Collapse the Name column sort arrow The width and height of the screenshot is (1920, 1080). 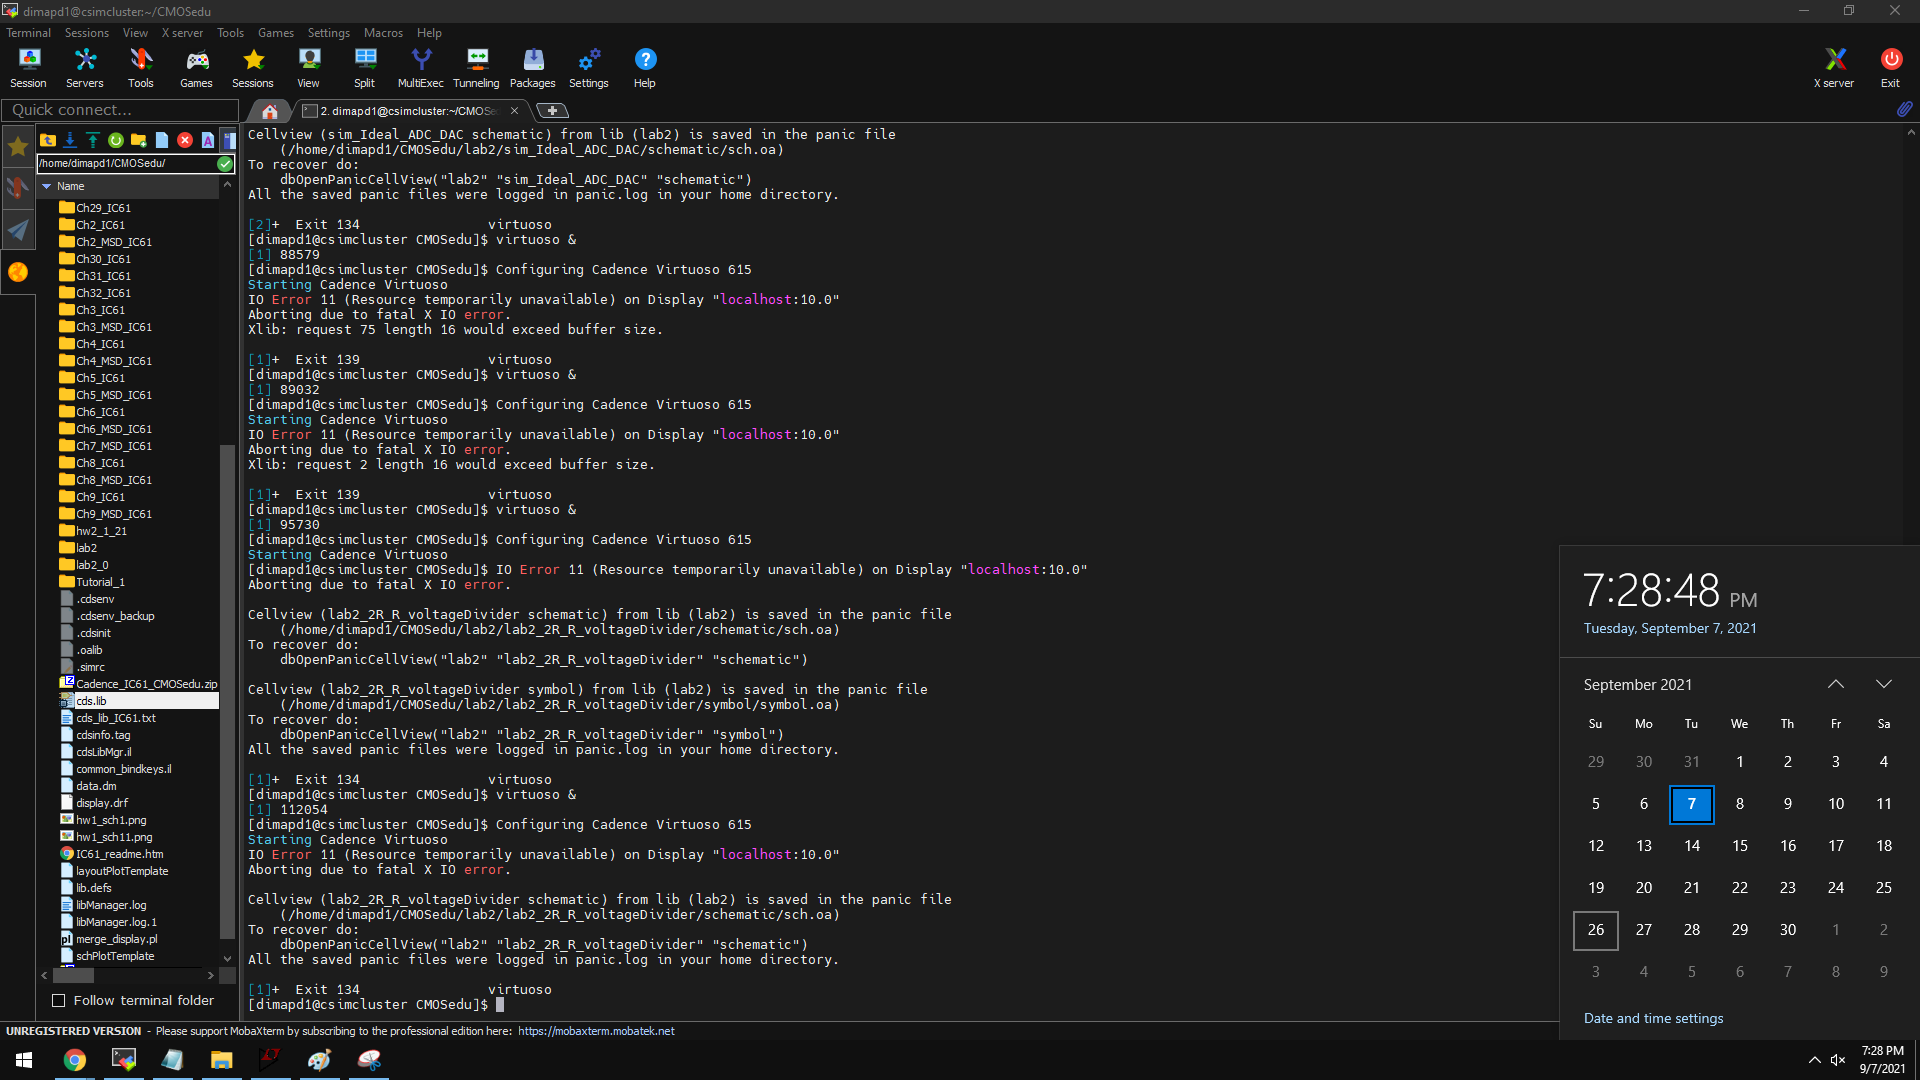(47, 186)
